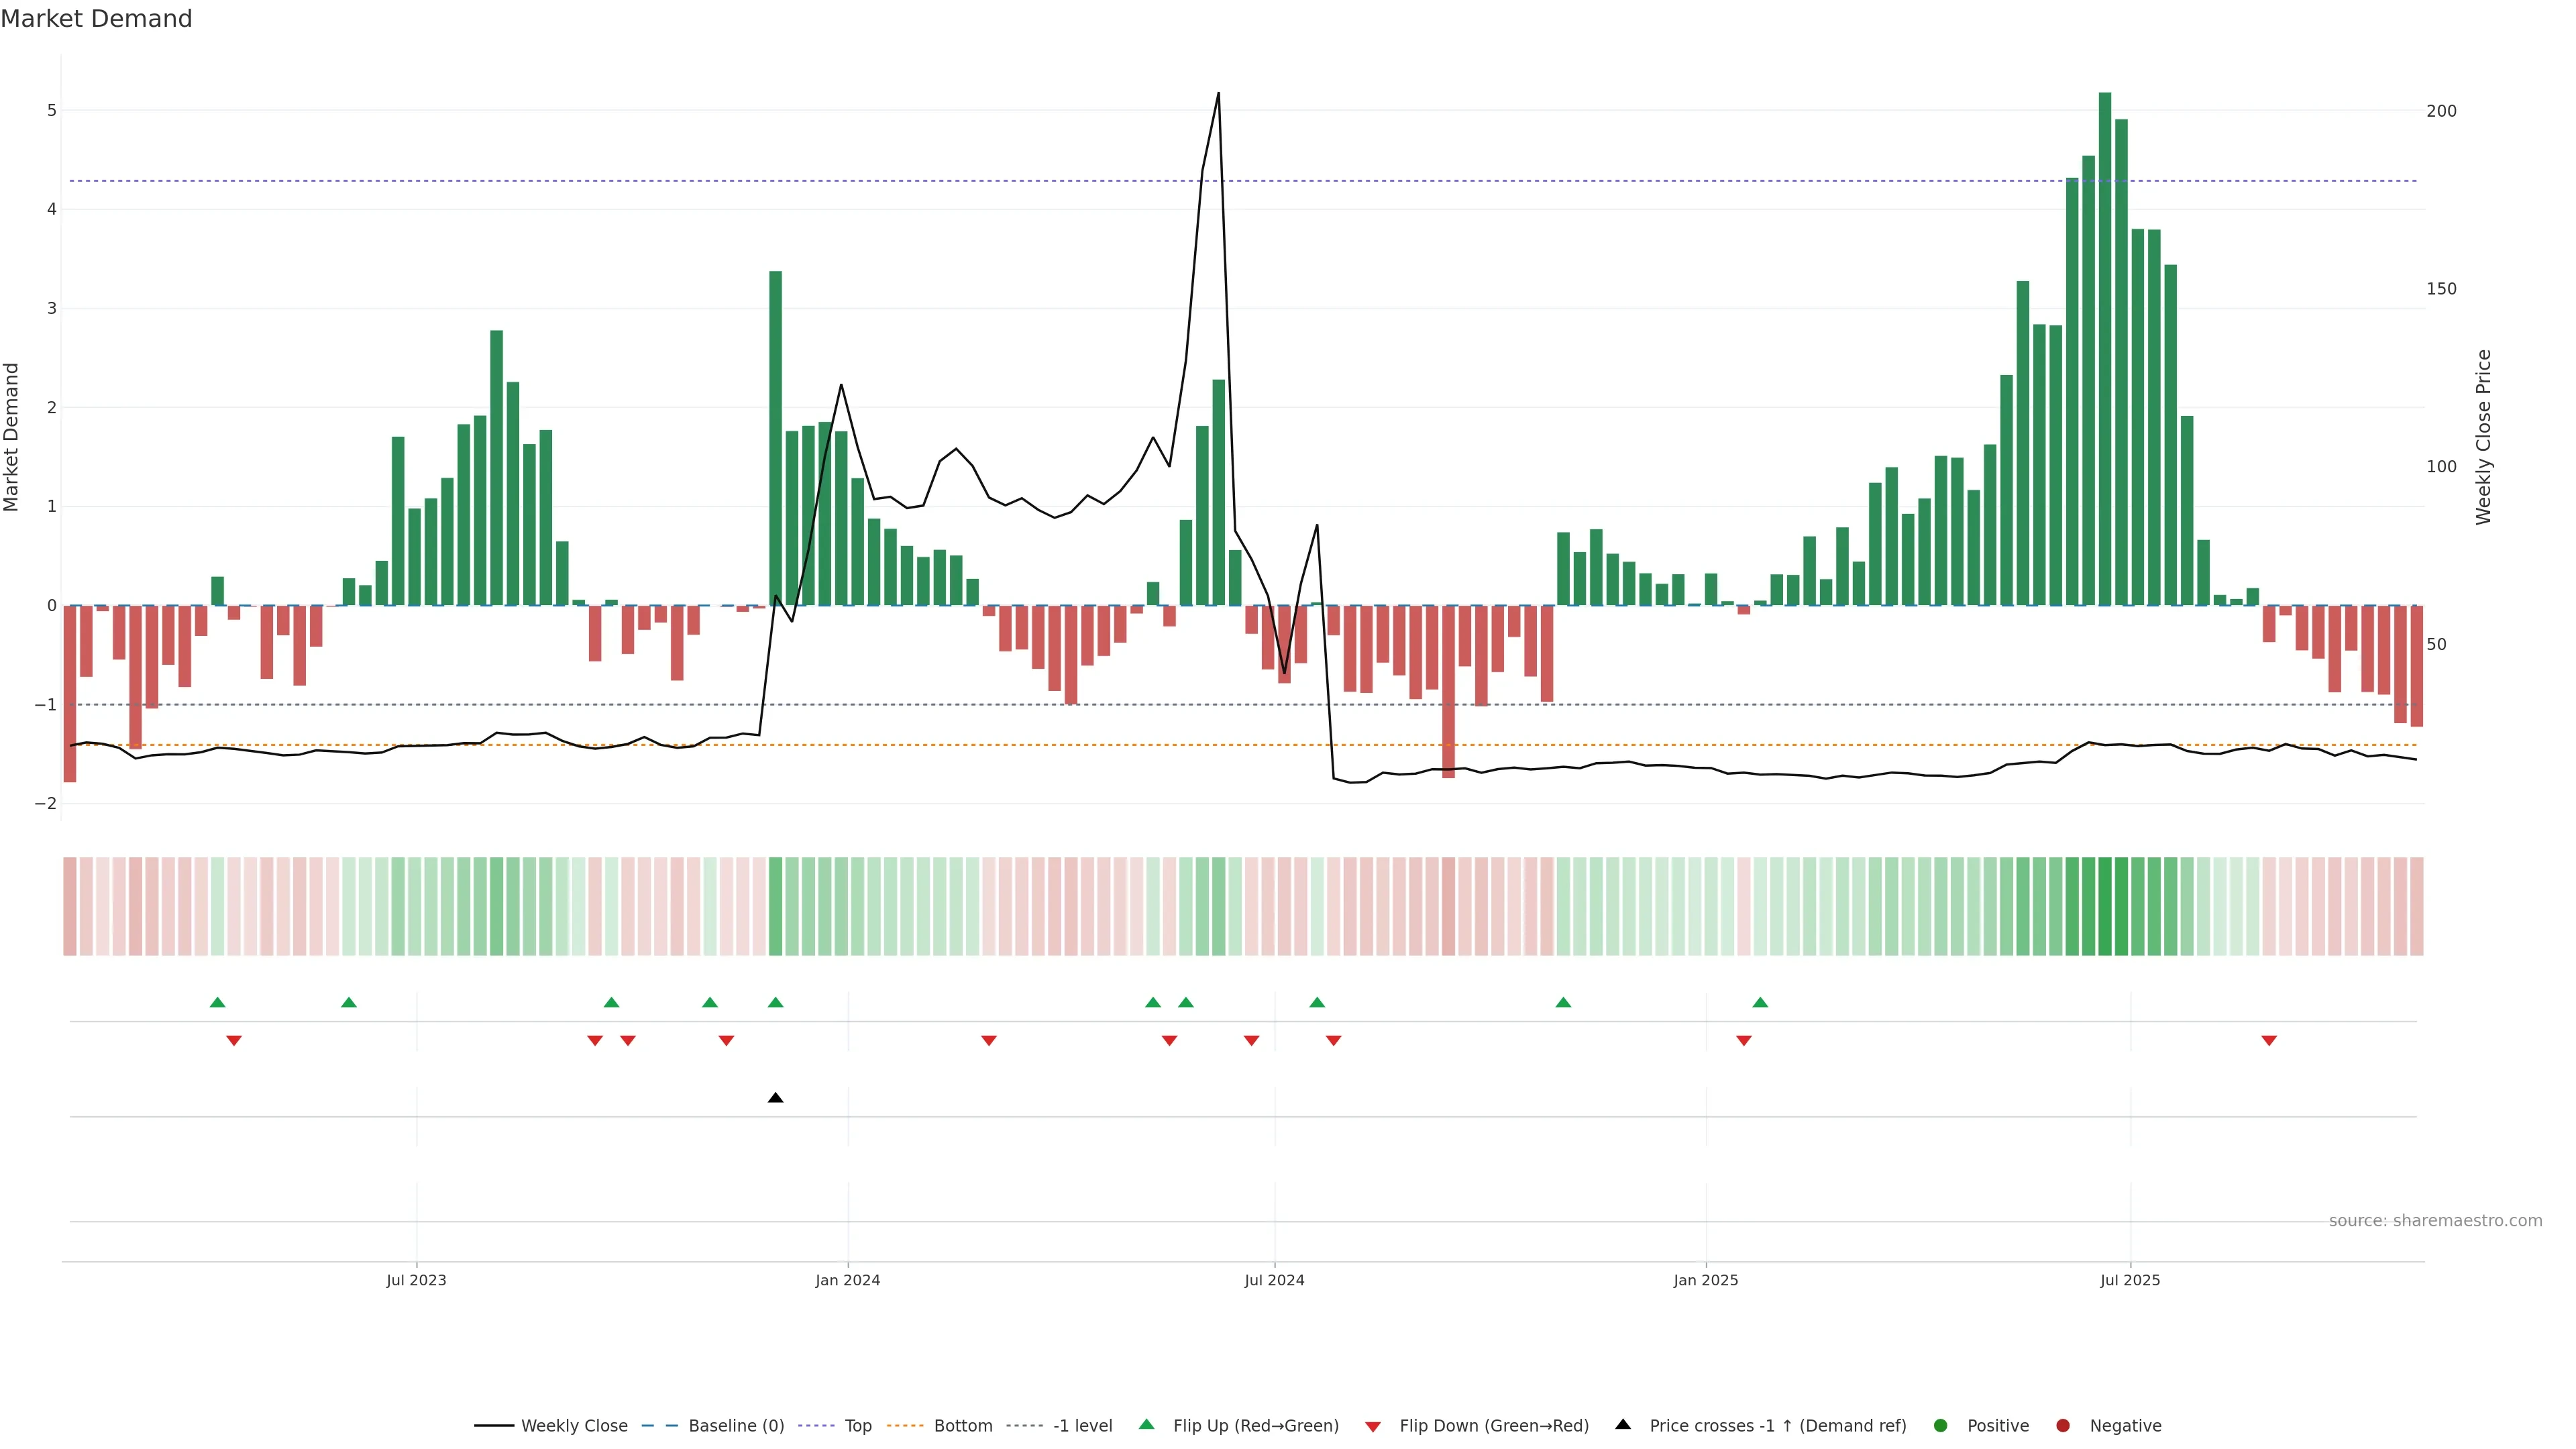Click the darkest green heatmap cell
The image size is (2576, 1449).
point(2104,906)
